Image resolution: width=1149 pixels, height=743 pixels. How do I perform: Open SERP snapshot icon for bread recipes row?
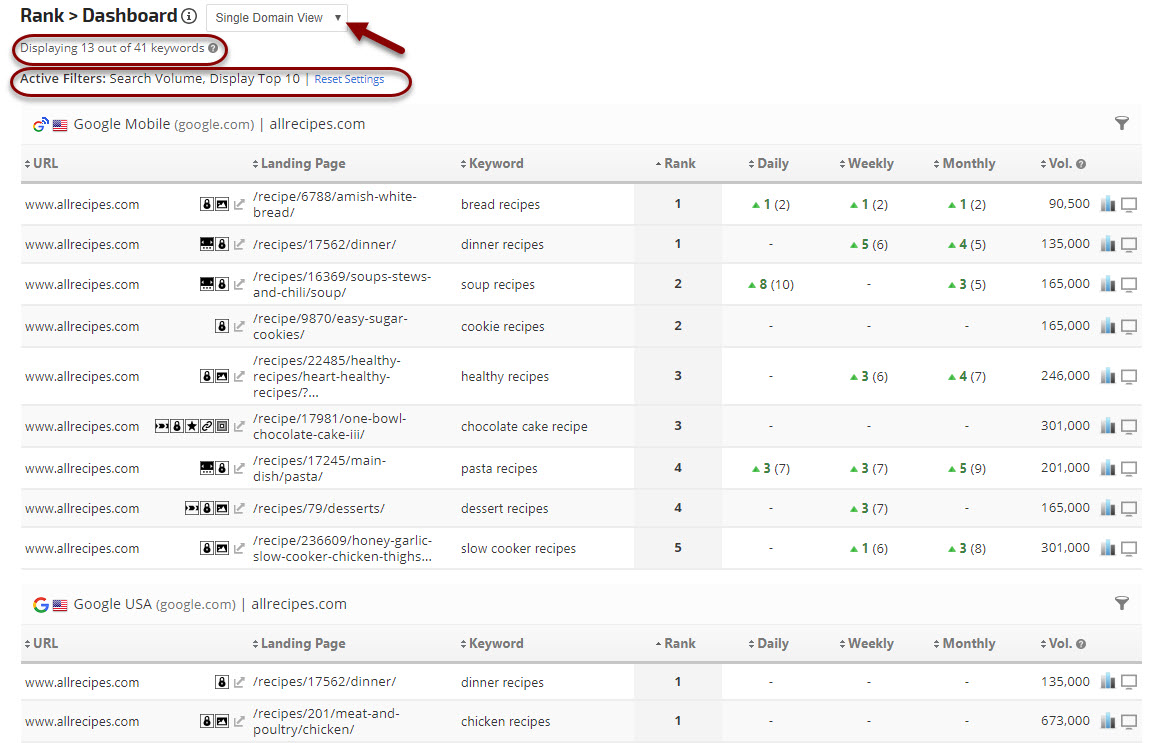1129,204
